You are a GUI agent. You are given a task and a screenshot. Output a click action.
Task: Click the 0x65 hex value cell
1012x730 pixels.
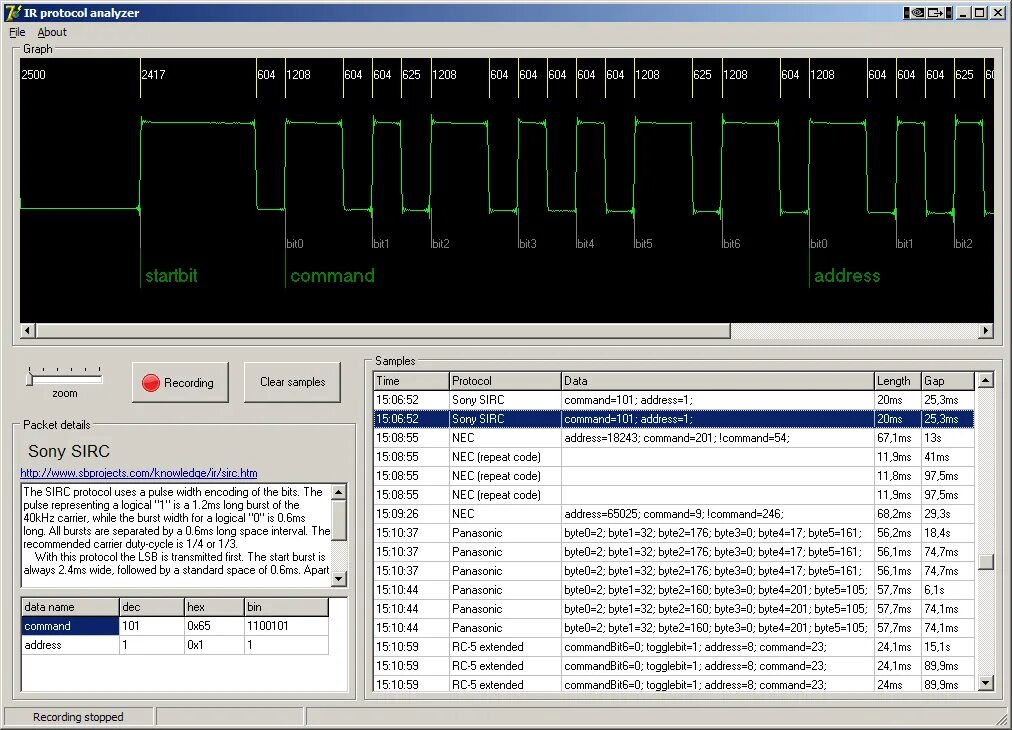(x=214, y=626)
